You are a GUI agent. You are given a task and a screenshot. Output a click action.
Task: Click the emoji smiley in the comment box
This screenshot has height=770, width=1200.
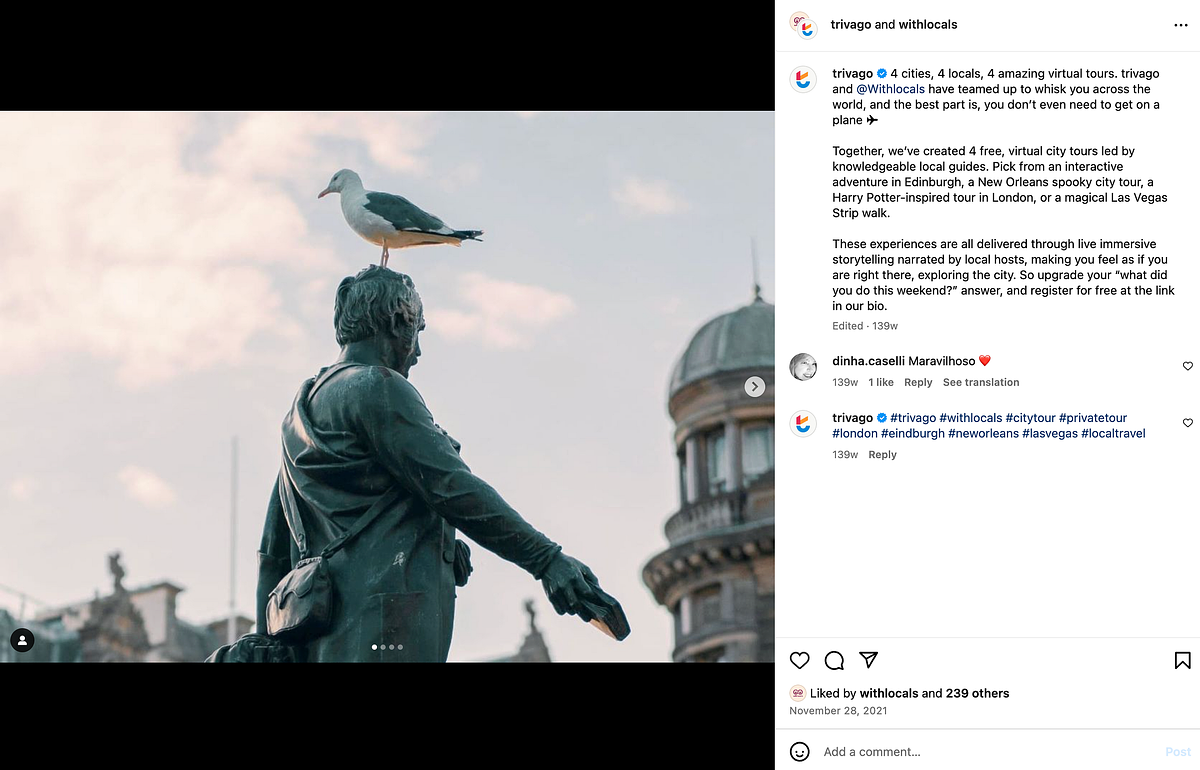(x=799, y=751)
